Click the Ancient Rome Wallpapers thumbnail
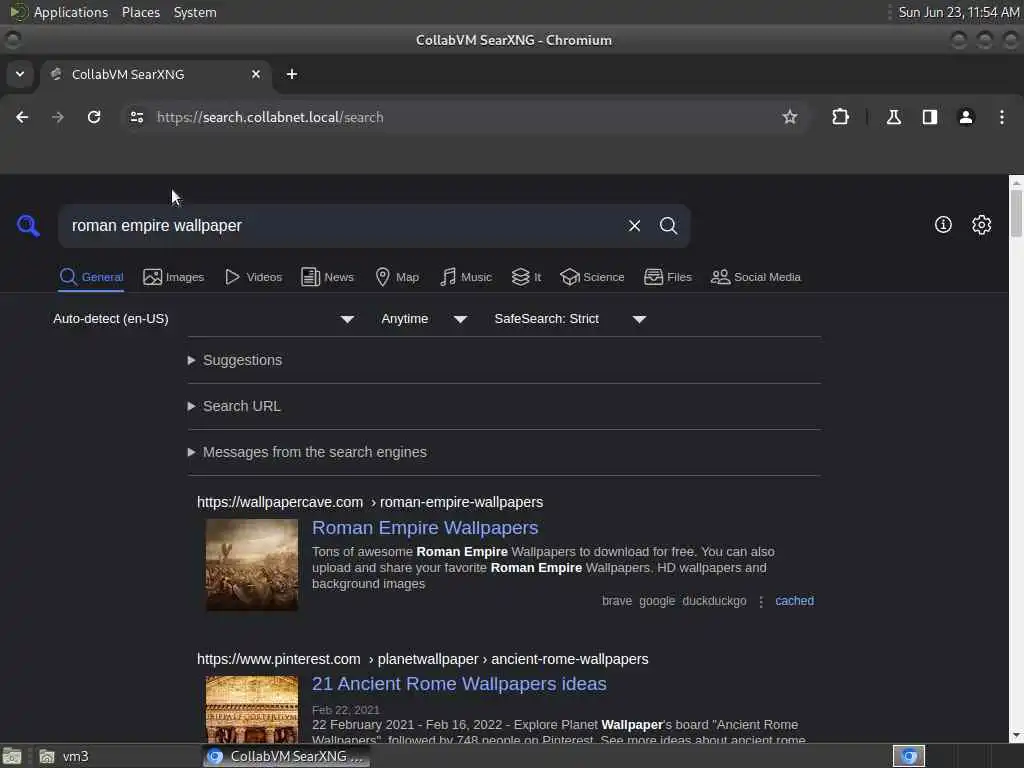This screenshot has height=768, width=1024. click(252, 709)
